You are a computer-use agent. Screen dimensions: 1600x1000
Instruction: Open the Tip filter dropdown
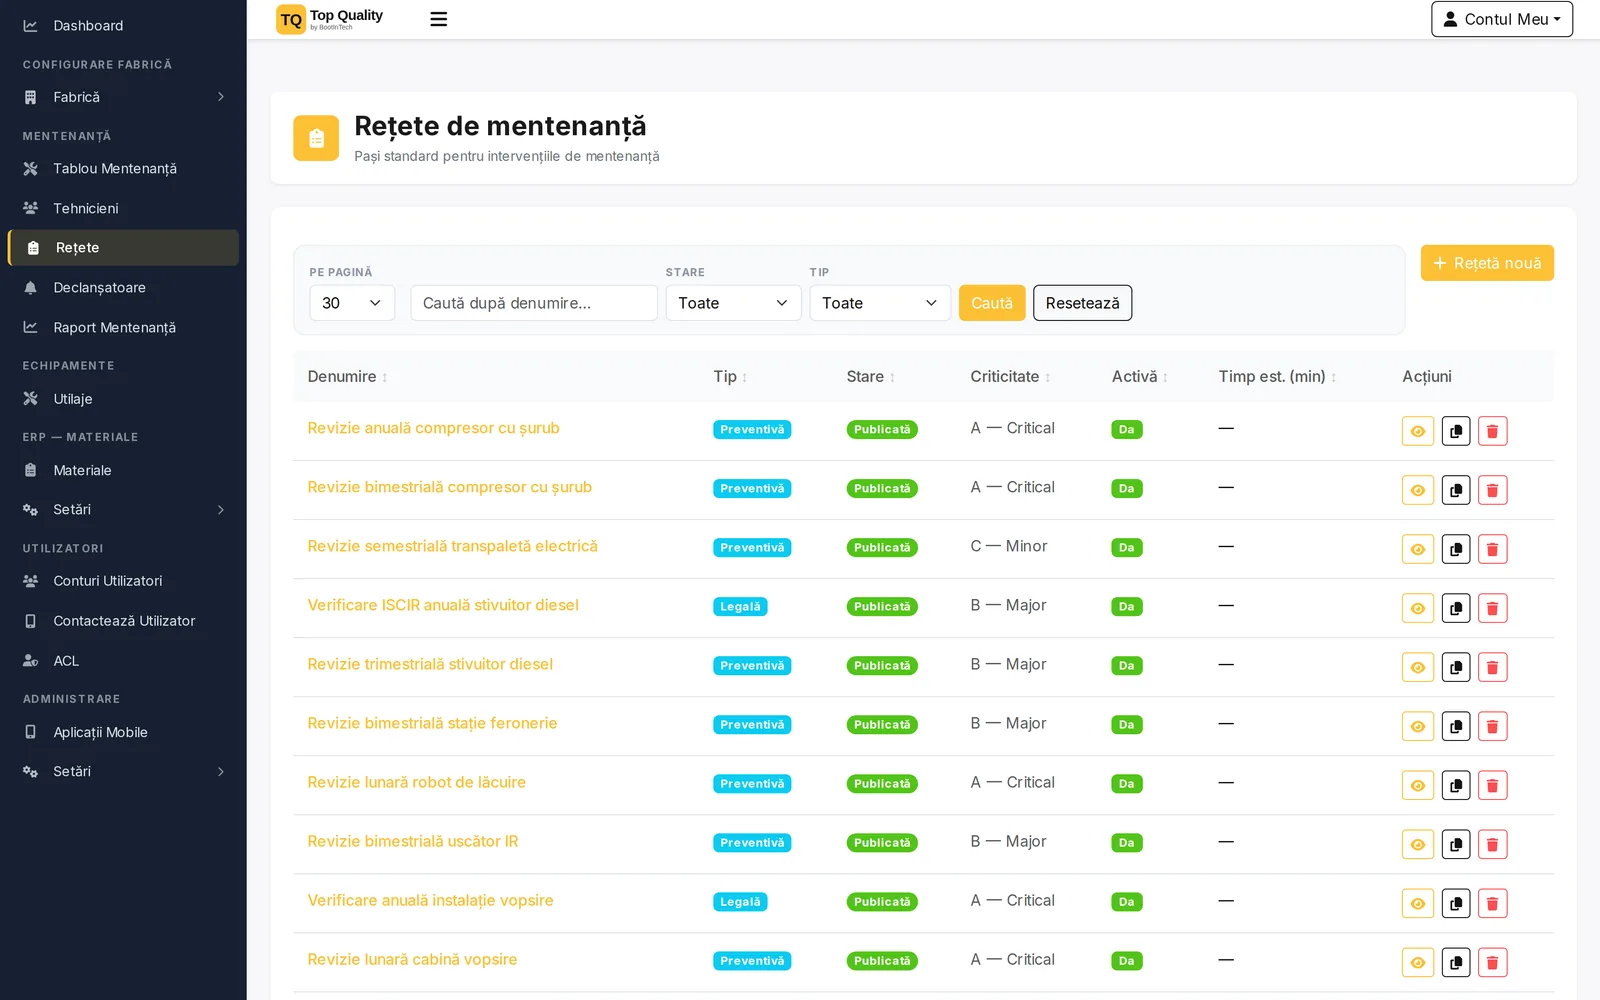coord(880,303)
